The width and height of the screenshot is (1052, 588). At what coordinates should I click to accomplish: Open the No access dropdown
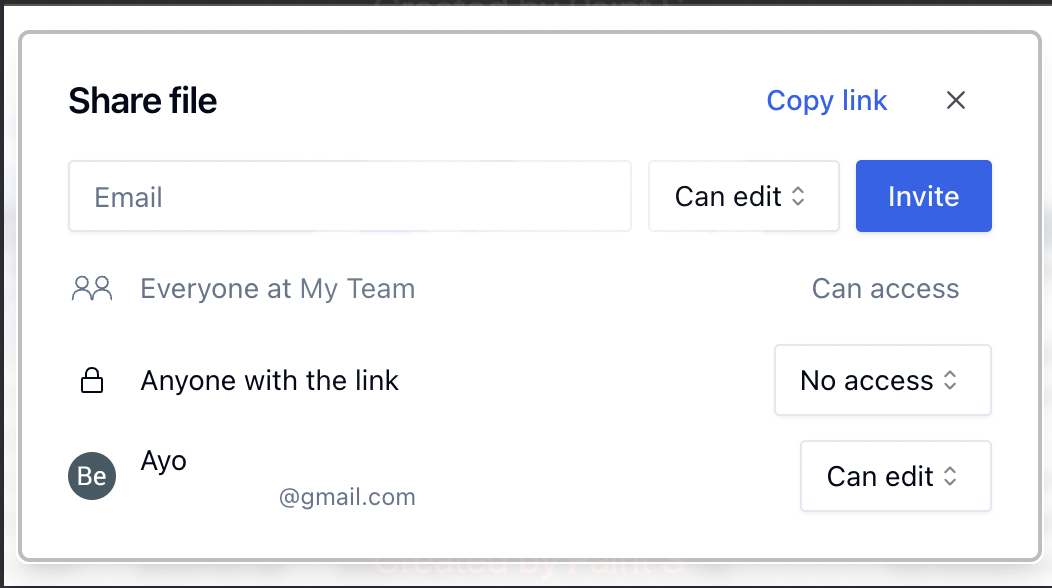coord(882,380)
